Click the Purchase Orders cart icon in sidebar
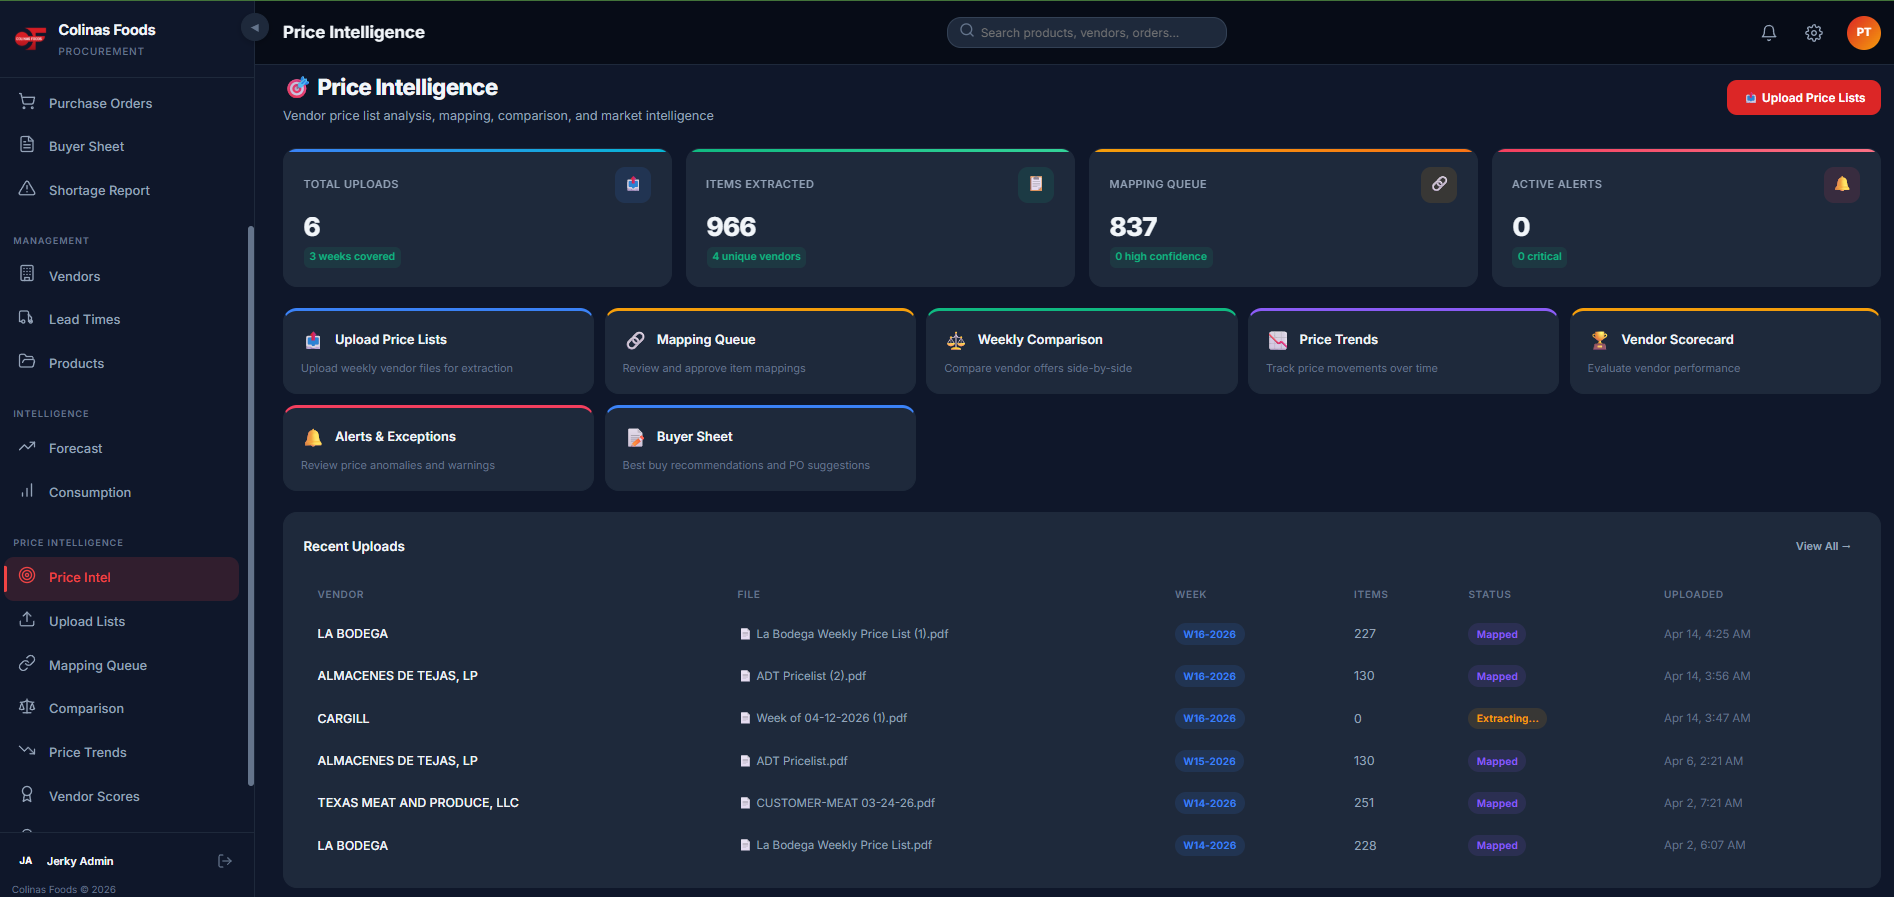 pos(27,102)
